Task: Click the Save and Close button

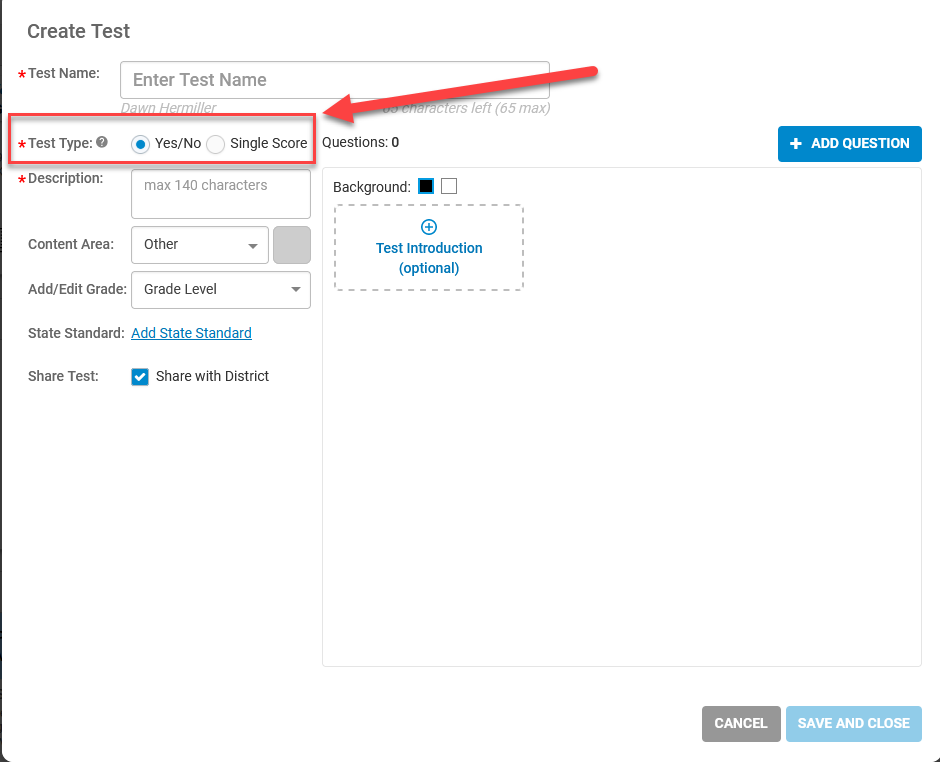Action: tap(854, 724)
